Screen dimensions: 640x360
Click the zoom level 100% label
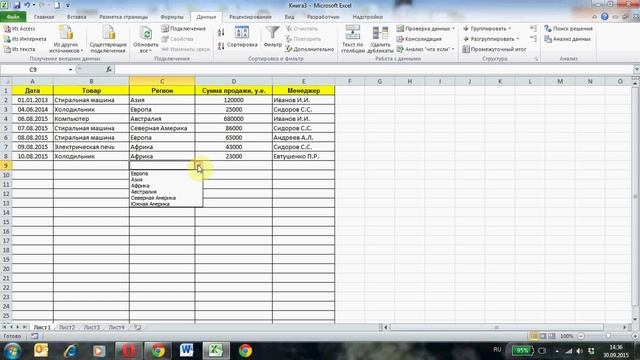click(566, 336)
